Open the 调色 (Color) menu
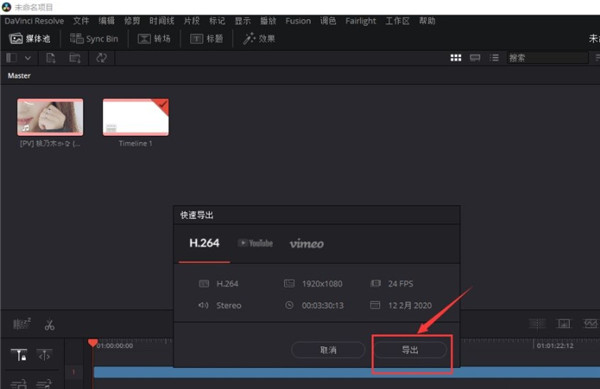The image size is (600, 389). pos(328,21)
